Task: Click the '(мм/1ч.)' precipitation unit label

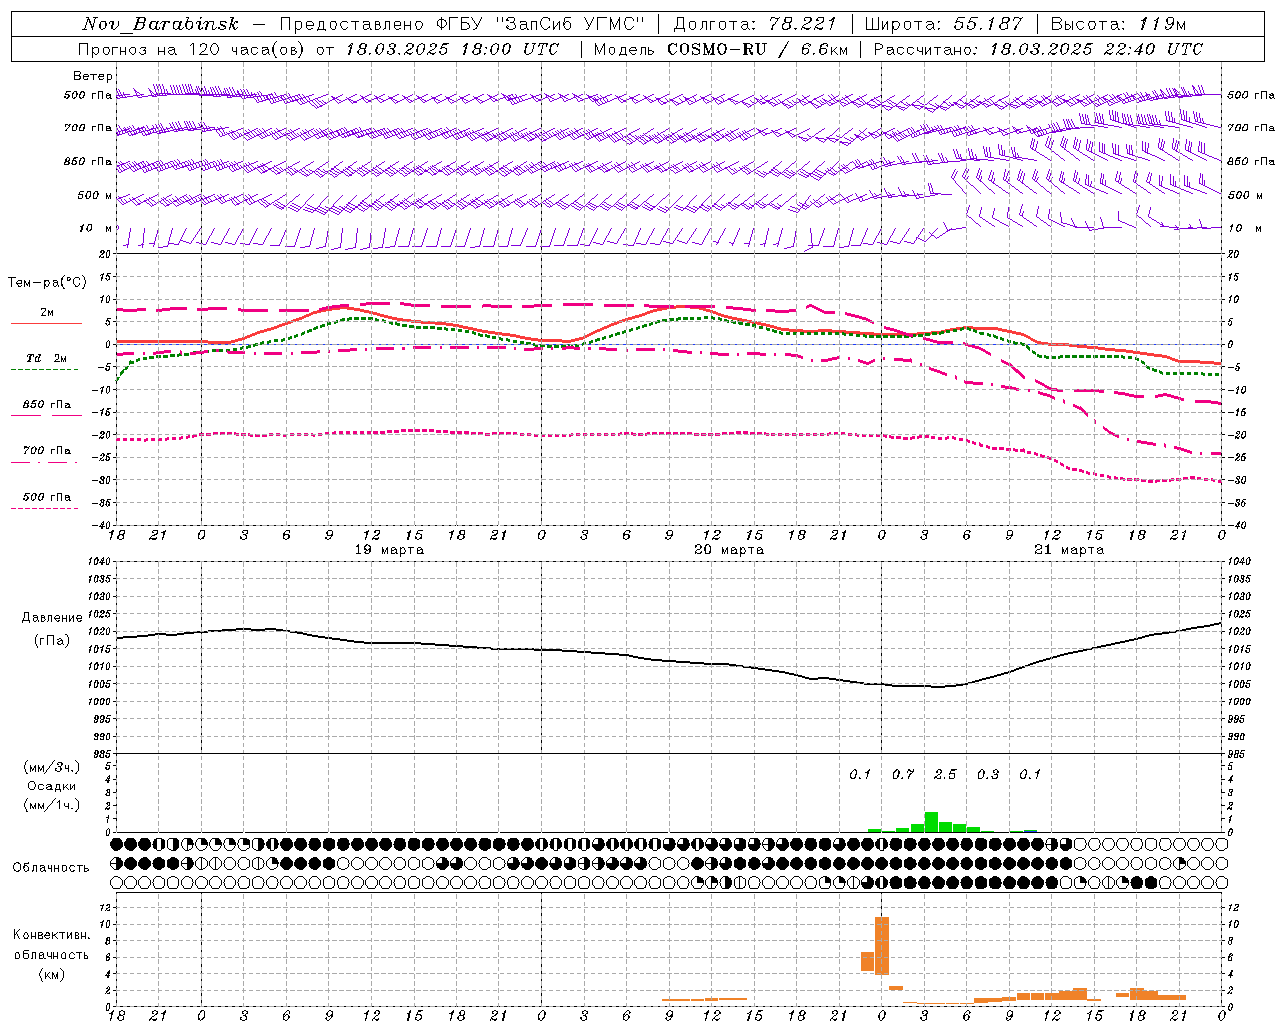Action: point(52,805)
